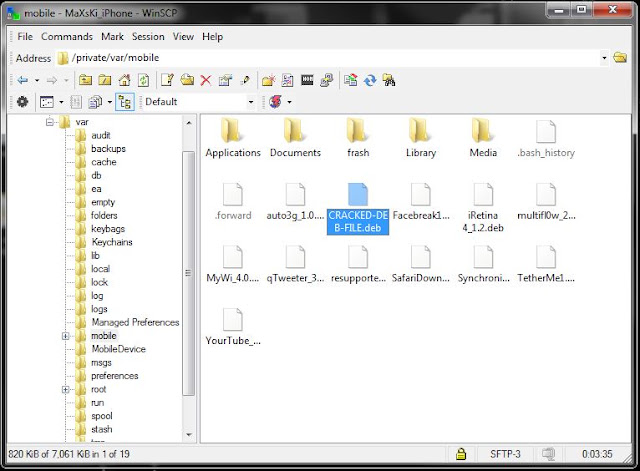Viewport: 640px width, 471px height.
Task: Open the session icon dropdown arrow
Action: click(x=289, y=102)
